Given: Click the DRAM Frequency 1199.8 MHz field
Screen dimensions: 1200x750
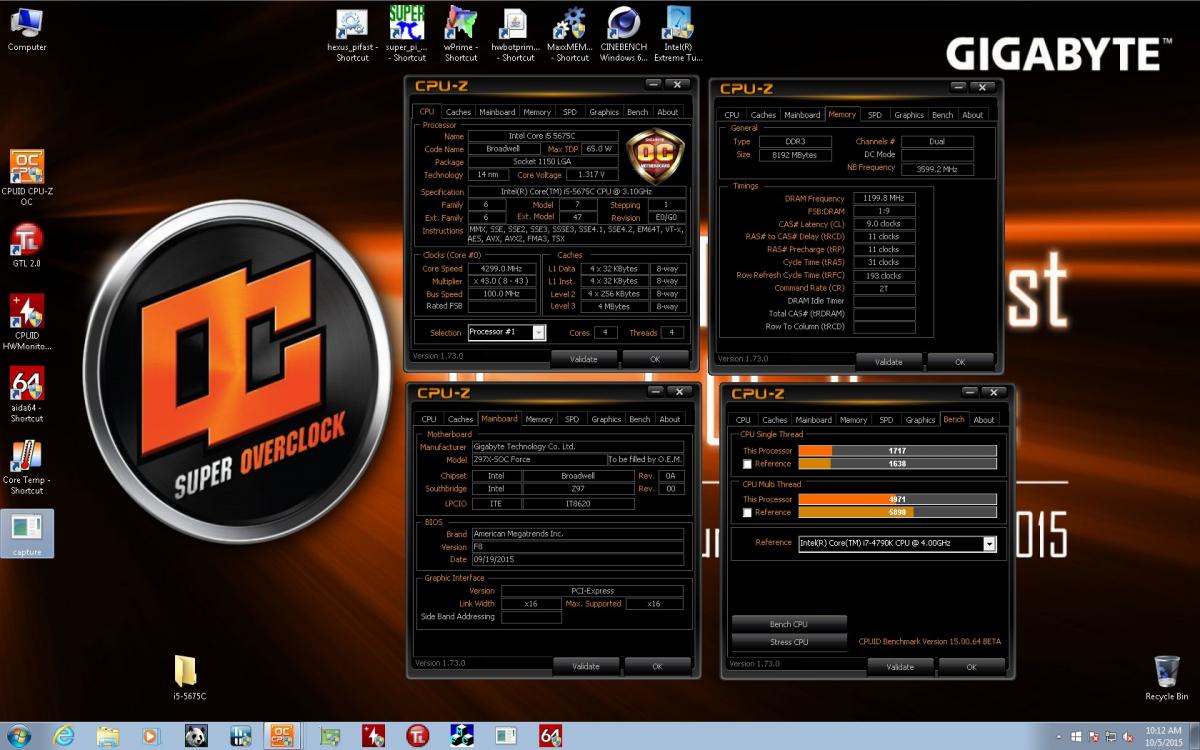Looking at the screenshot, I should coord(883,198).
